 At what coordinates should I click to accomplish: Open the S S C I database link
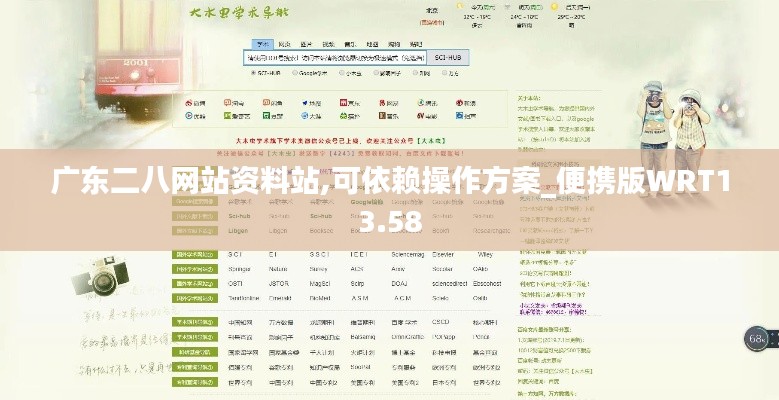coord(319,254)
